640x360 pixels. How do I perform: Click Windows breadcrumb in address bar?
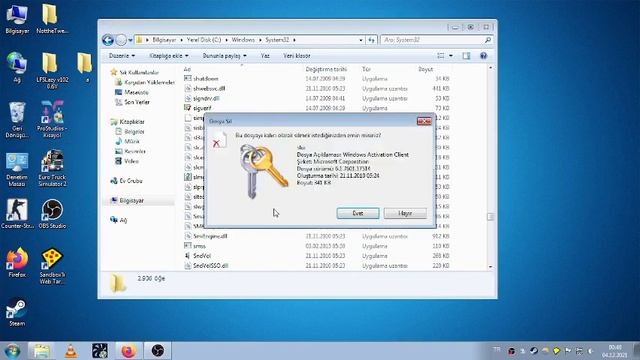tap(243, 40)
